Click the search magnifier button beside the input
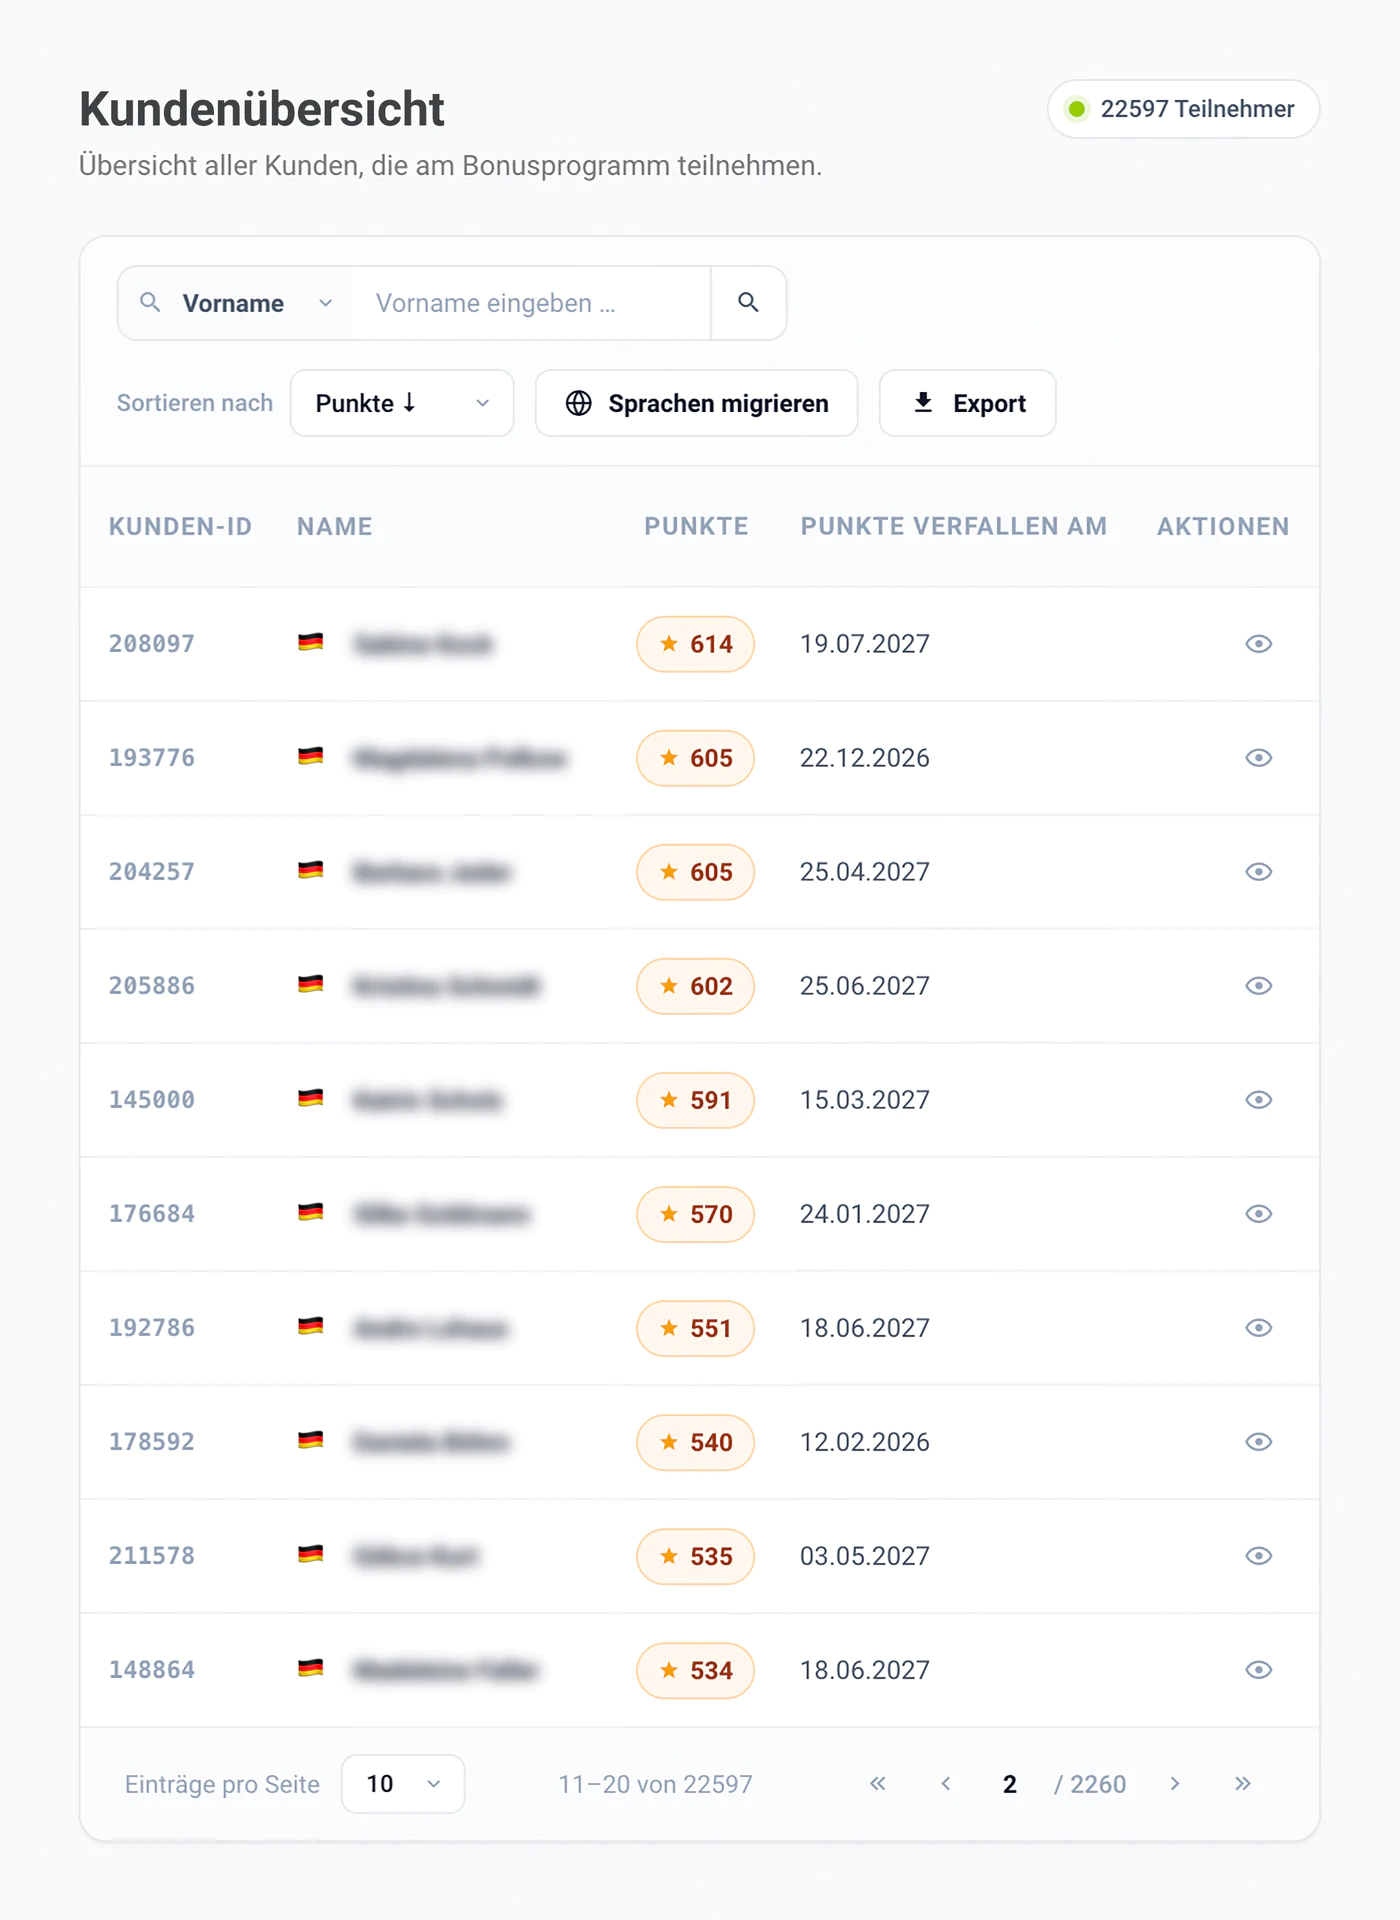The image size is (1400, 1920). point(748,303)
